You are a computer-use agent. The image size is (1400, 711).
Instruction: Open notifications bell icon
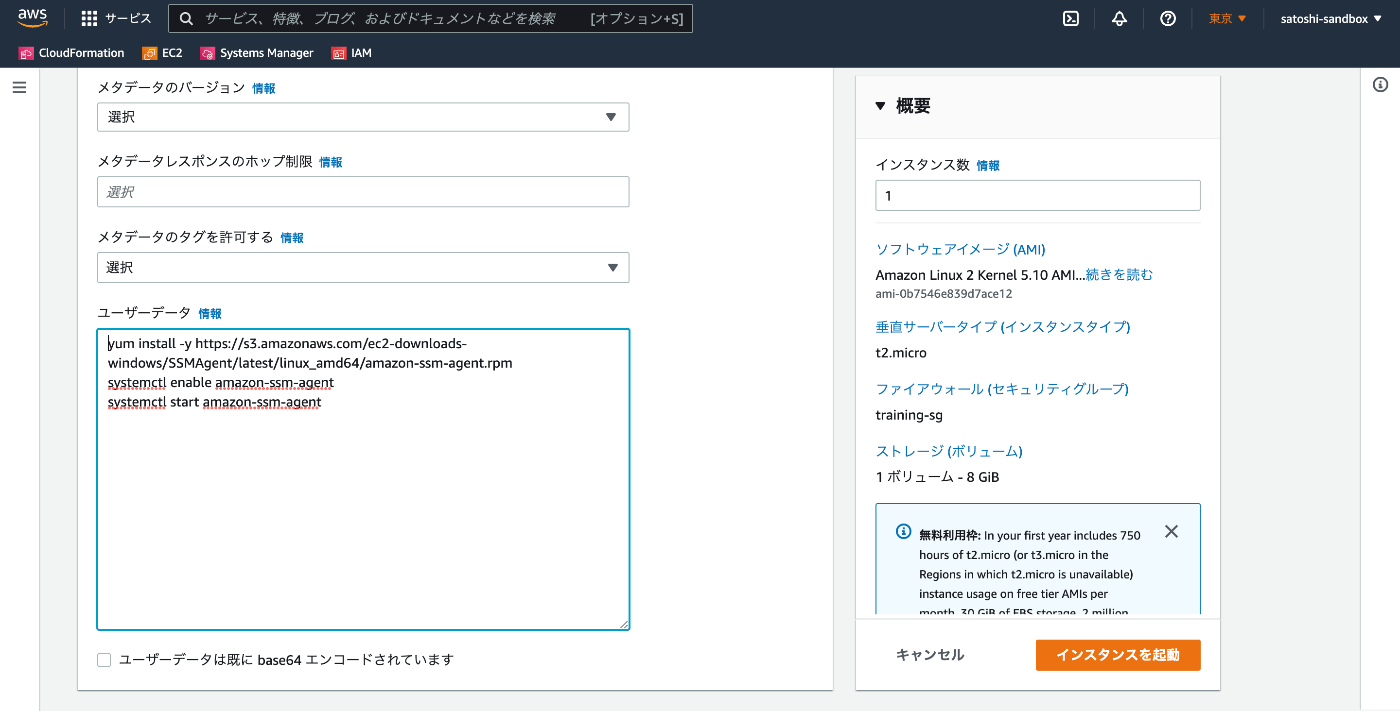1119,18
